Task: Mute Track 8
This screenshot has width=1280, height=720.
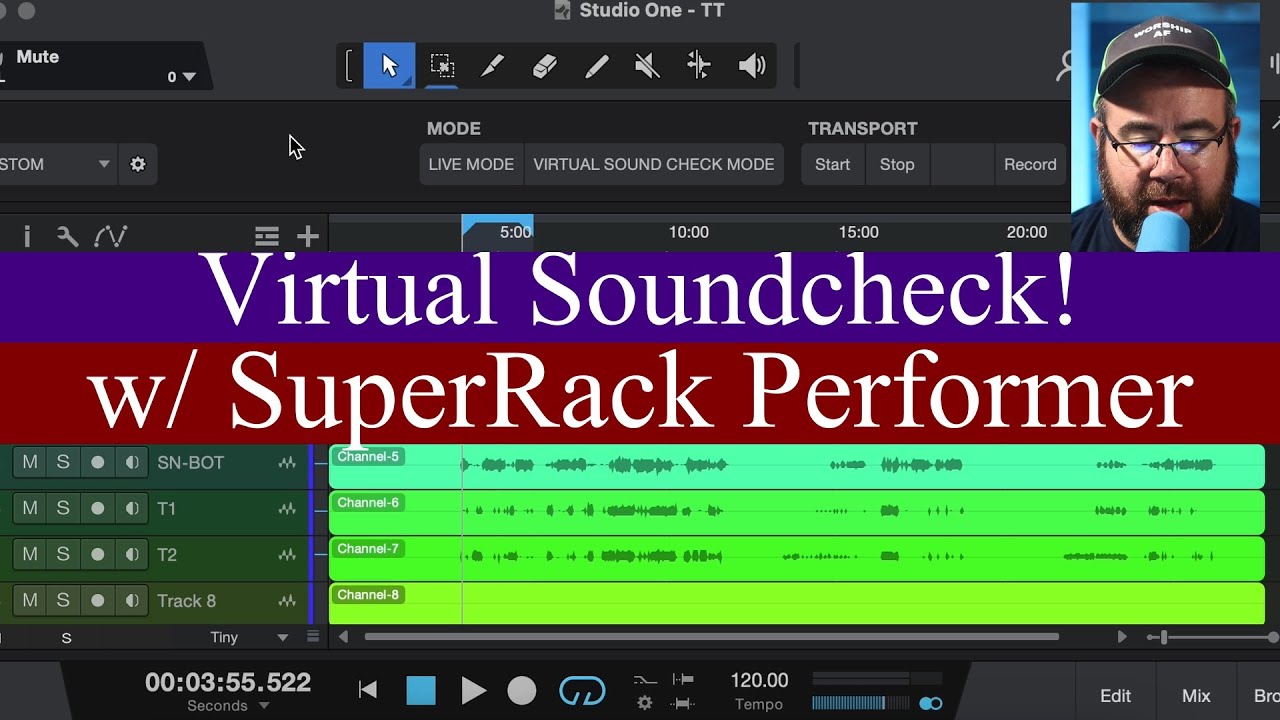Action: pos(30,600)
